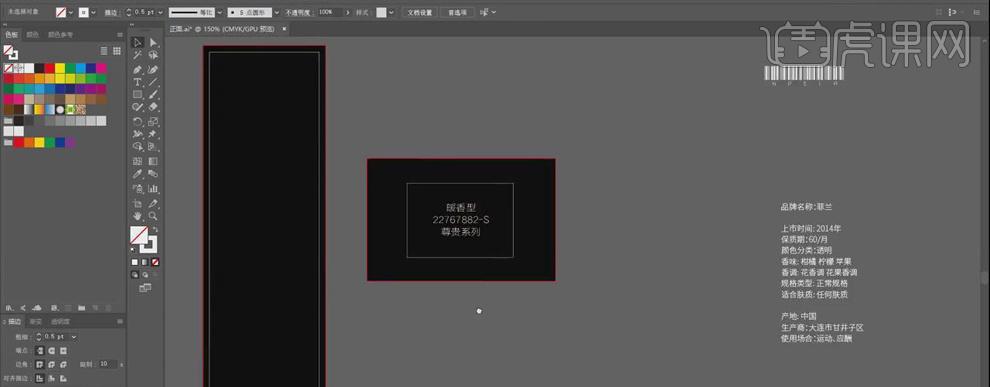Select the Shape Builder tool
Screen dimensions: 990x387
pos(138,146)
